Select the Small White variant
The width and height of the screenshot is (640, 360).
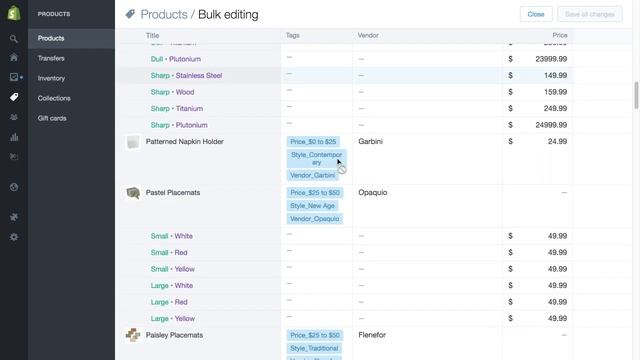click(171, 236)
